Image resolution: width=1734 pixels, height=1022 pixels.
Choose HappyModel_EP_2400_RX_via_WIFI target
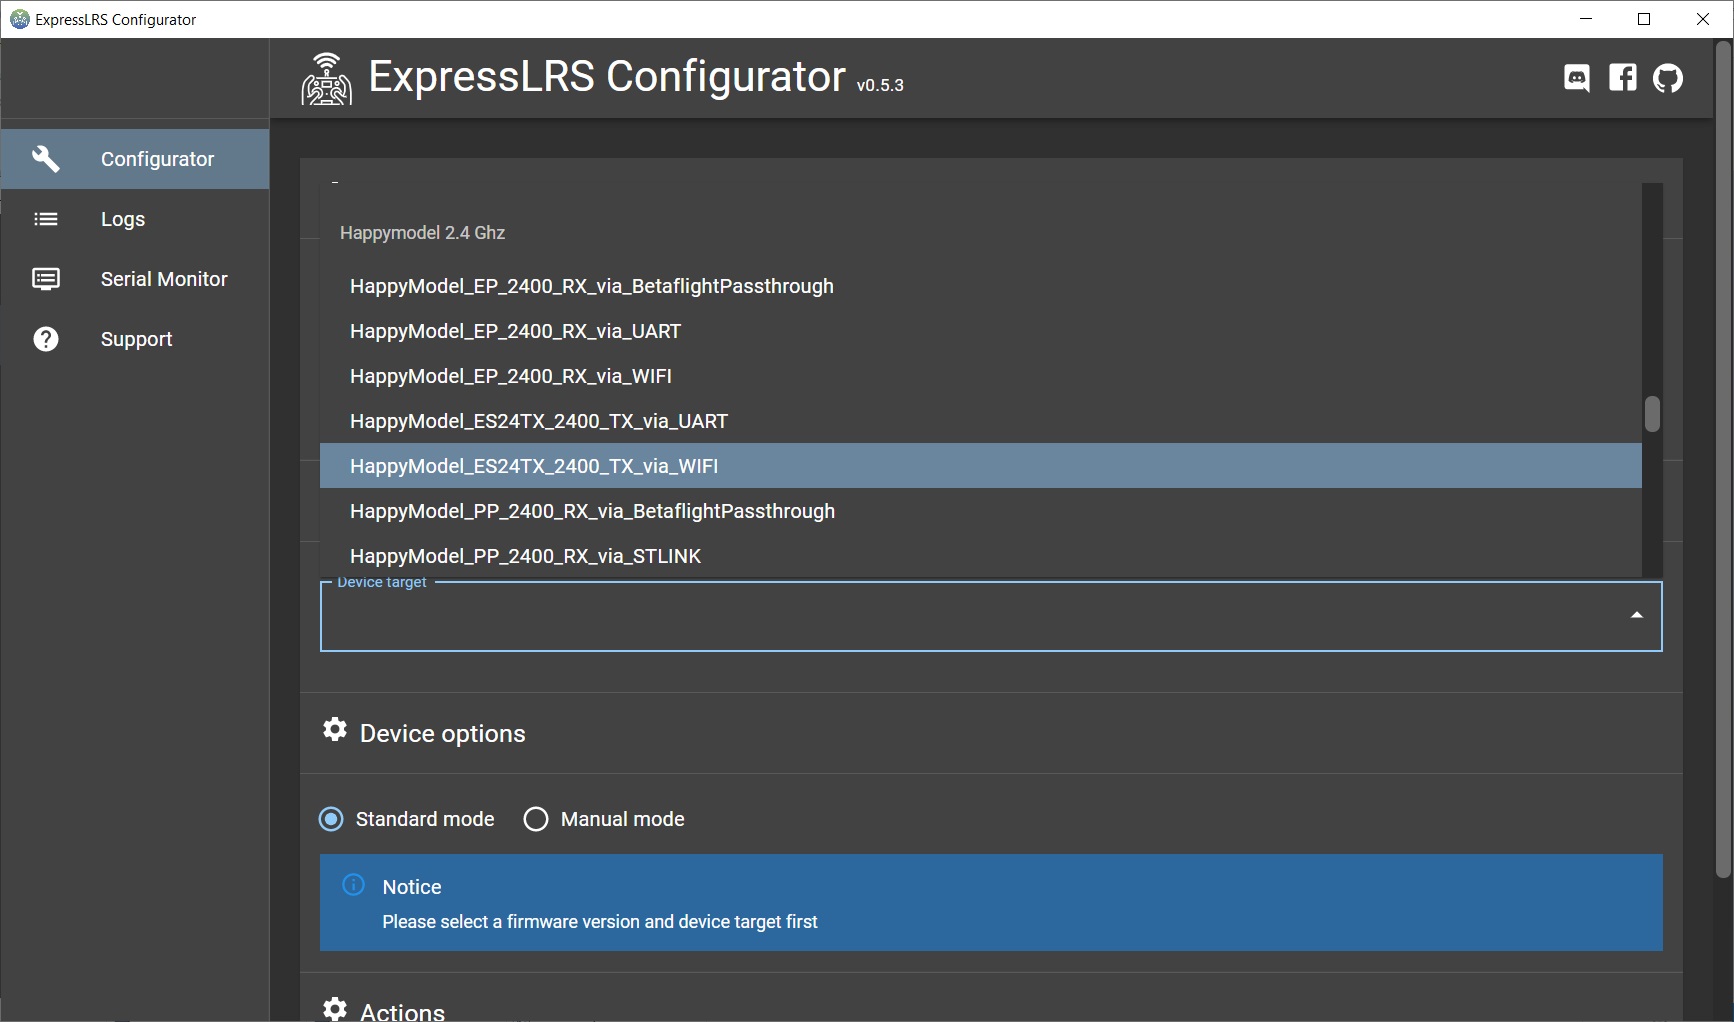pyautogui.click(x=981, y=376)
